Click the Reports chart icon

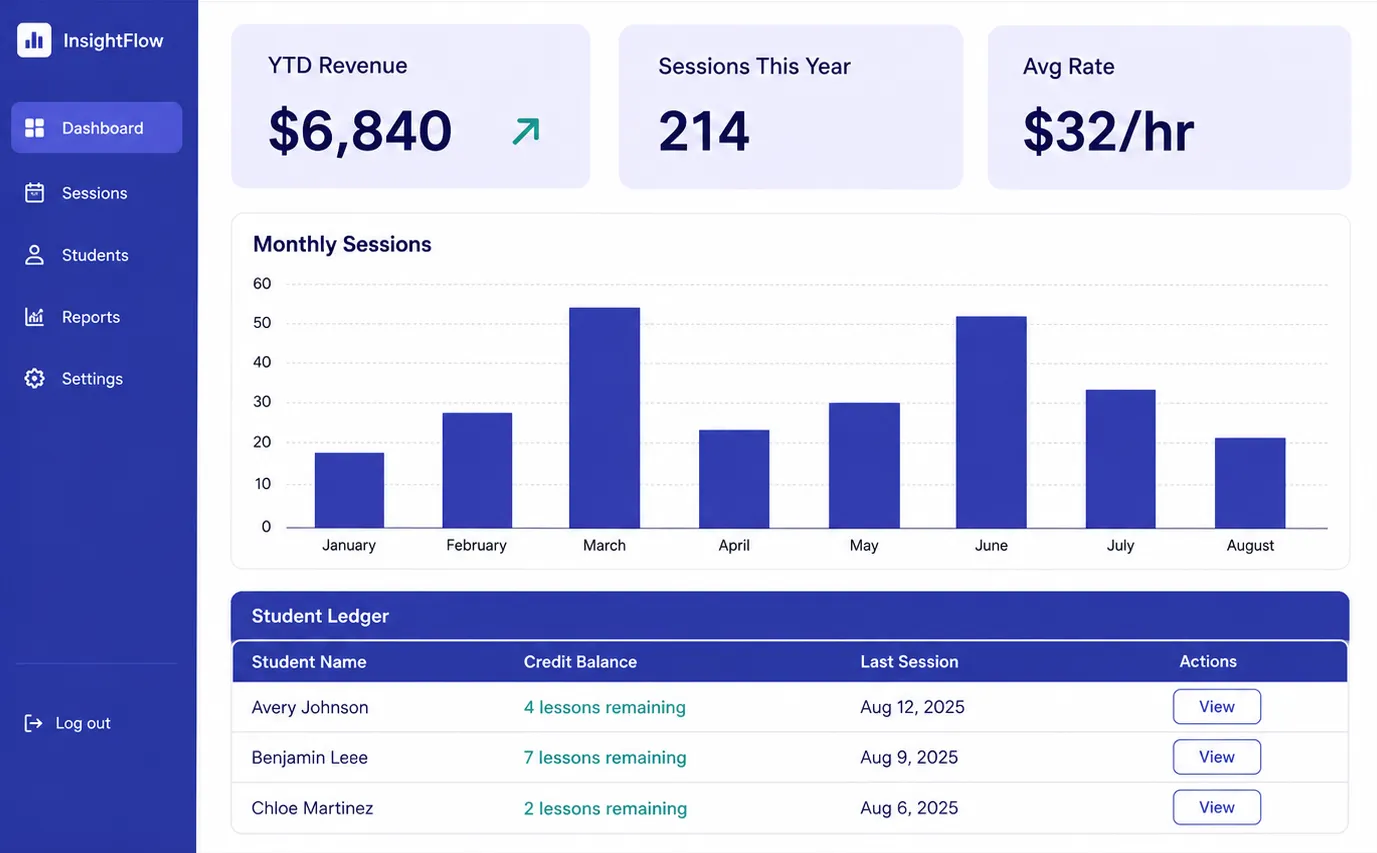tap(35, 317)
